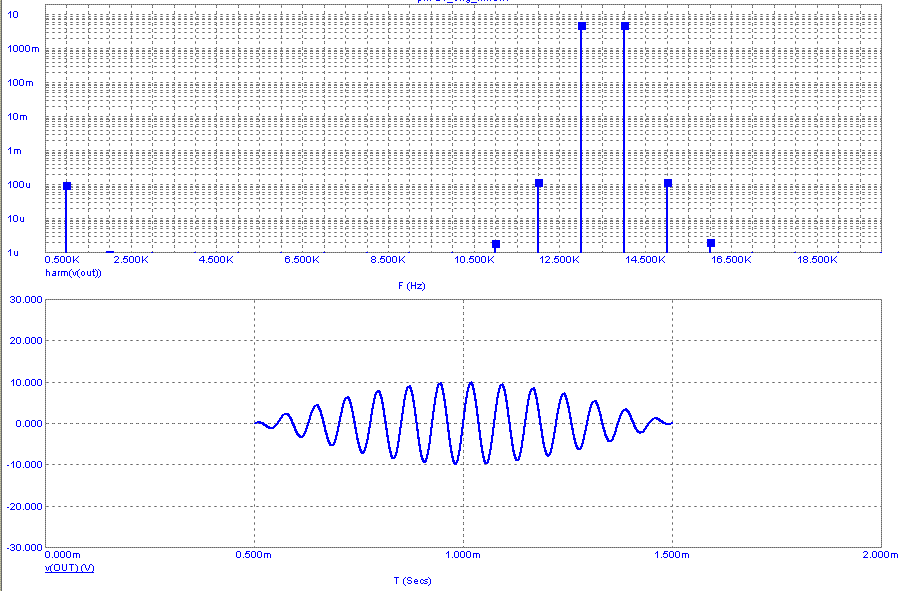Click the small marker left of 16.500K
The width and height of the screenshot is (901, 591).
coord(711,244)
